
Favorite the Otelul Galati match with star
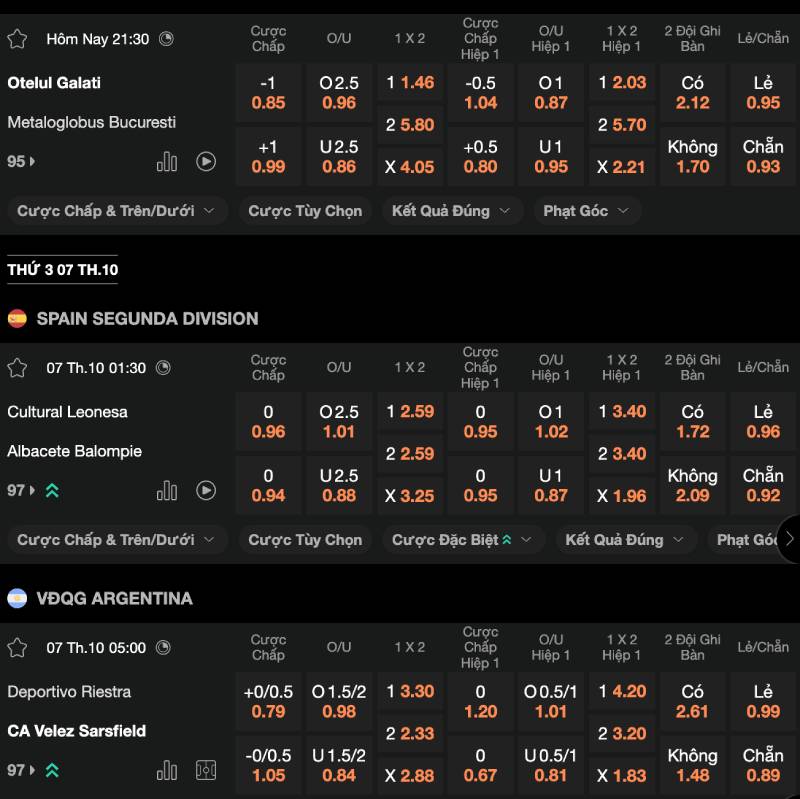pos(17,39)
